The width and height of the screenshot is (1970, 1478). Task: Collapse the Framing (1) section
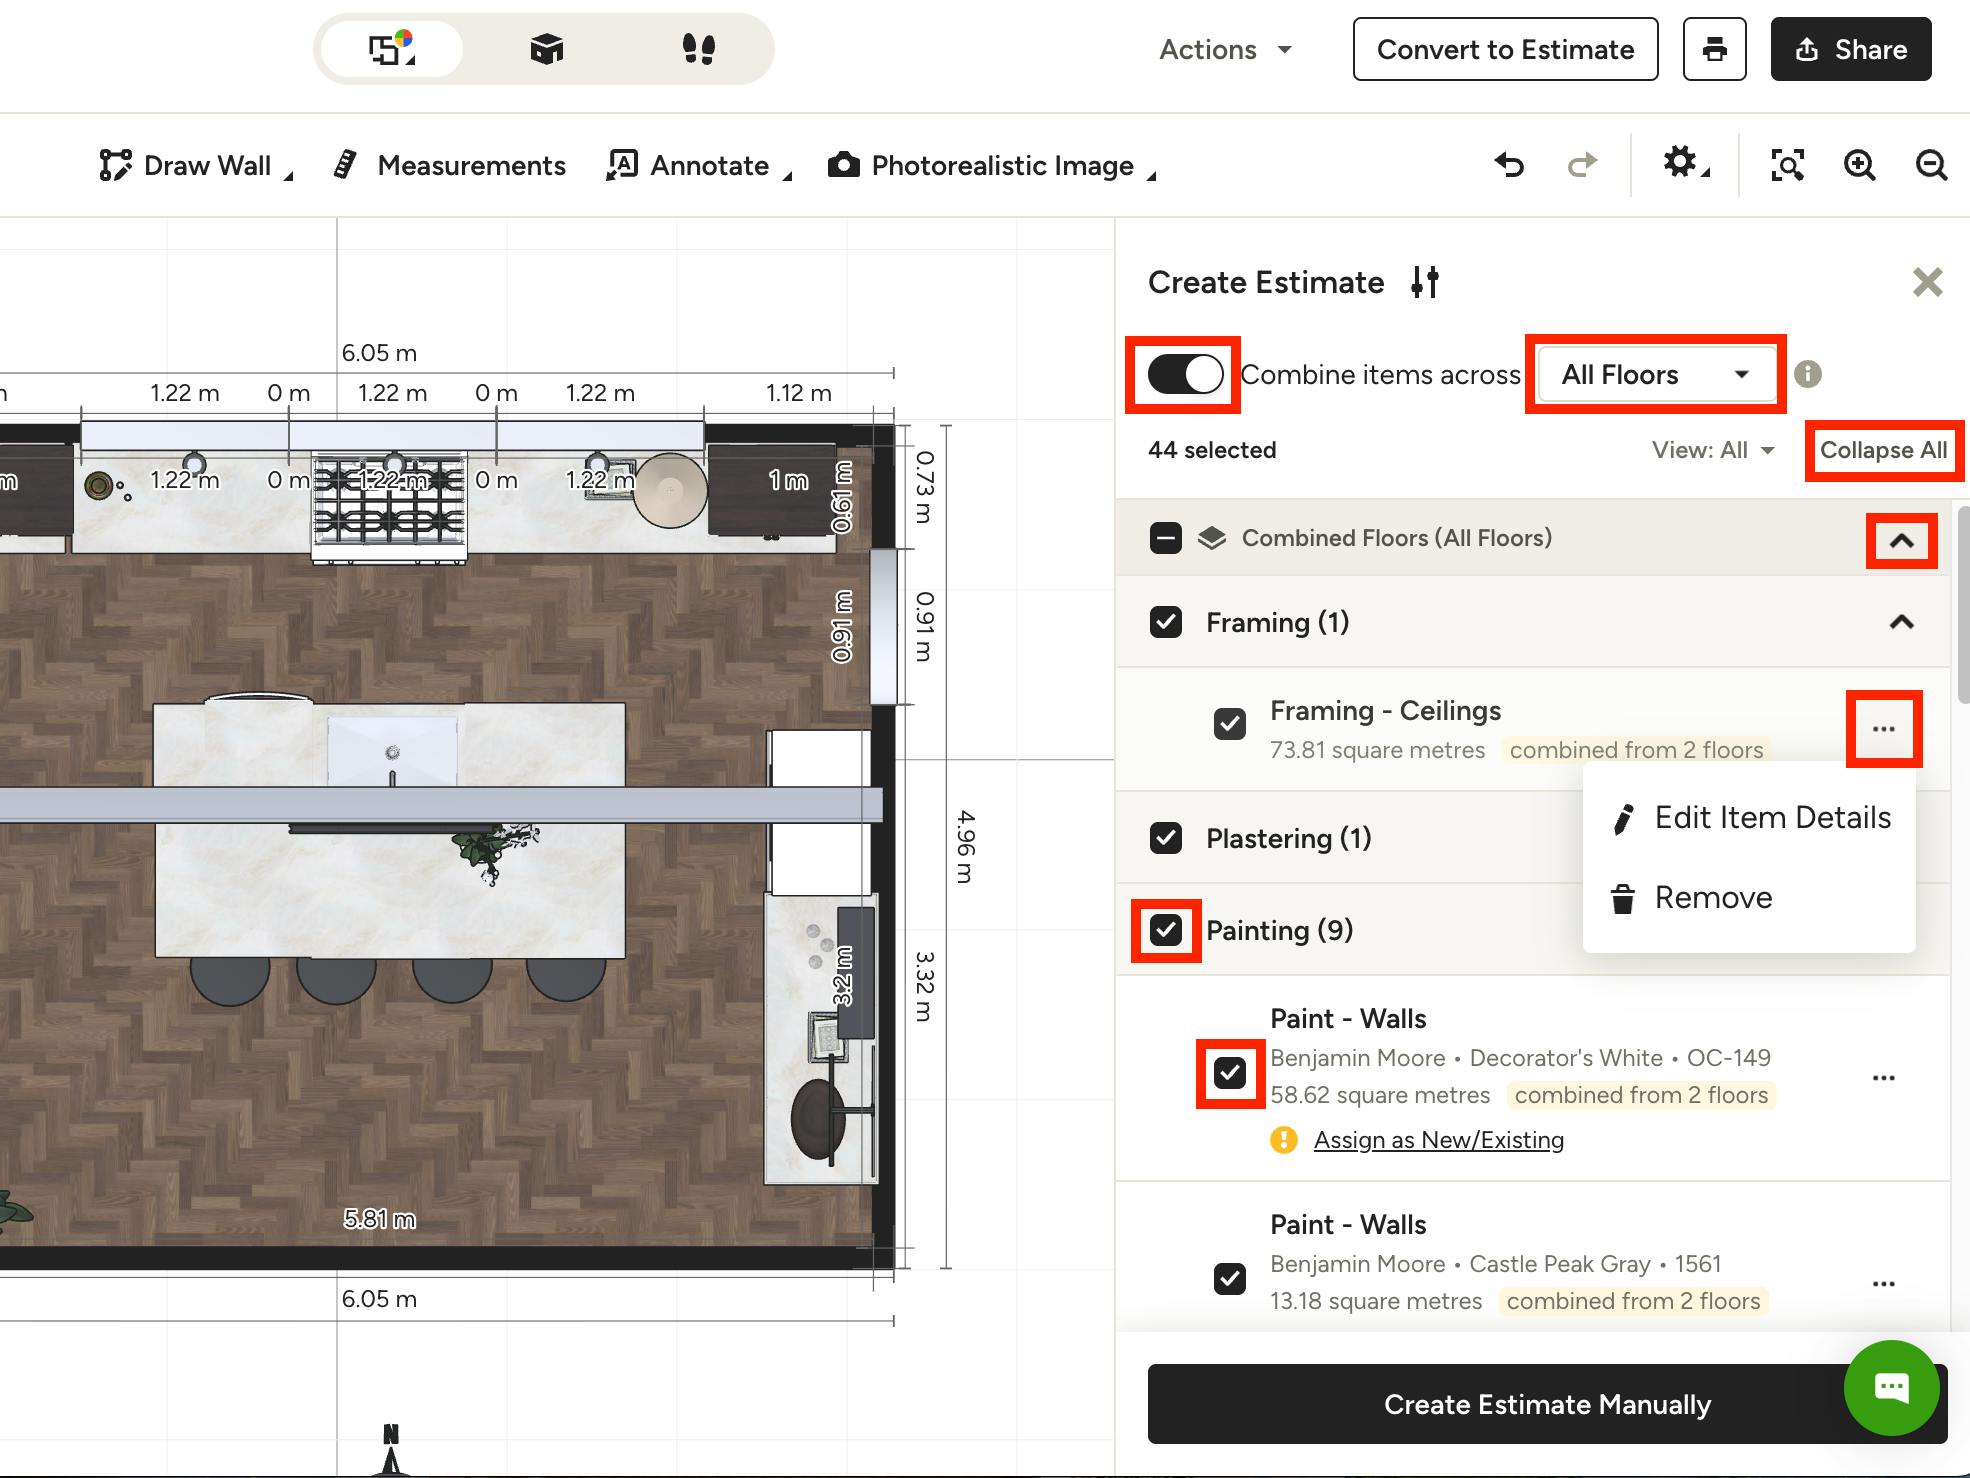(x=1901, y=622)
